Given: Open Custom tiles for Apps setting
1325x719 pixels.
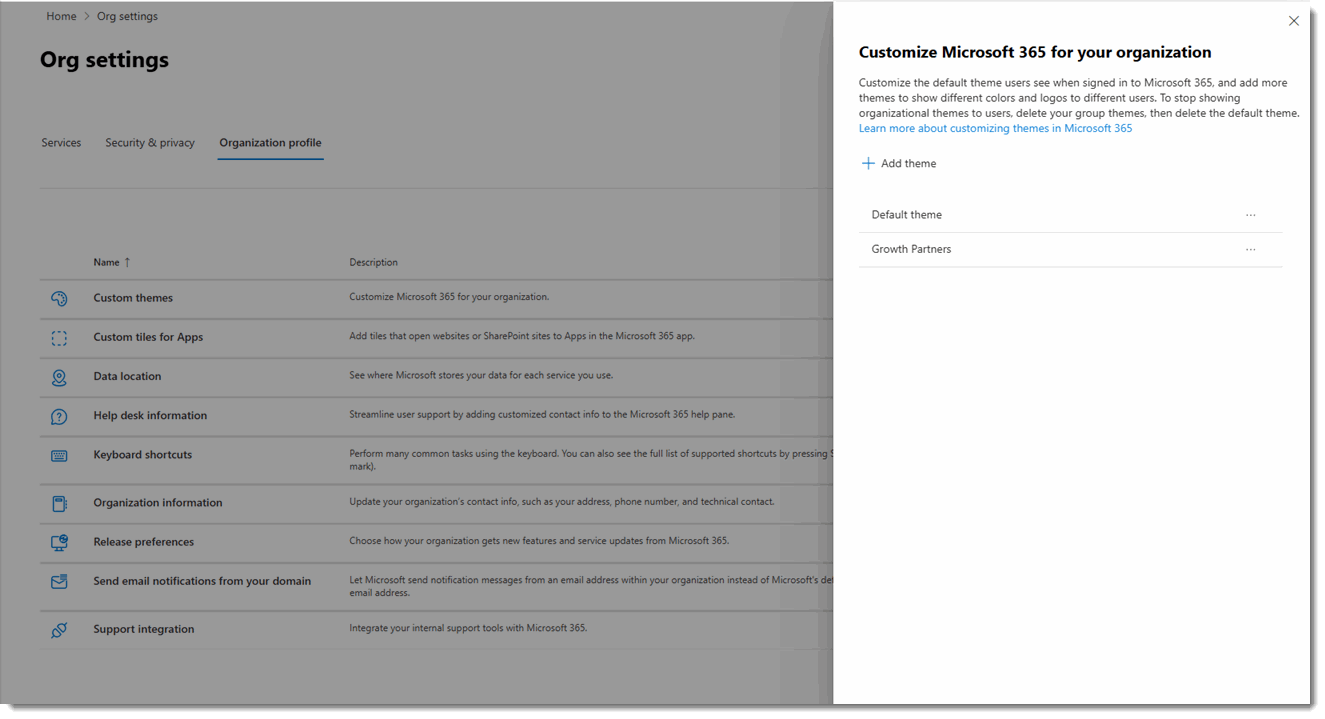Looking at the screenshot, I should tap(148, 337).
